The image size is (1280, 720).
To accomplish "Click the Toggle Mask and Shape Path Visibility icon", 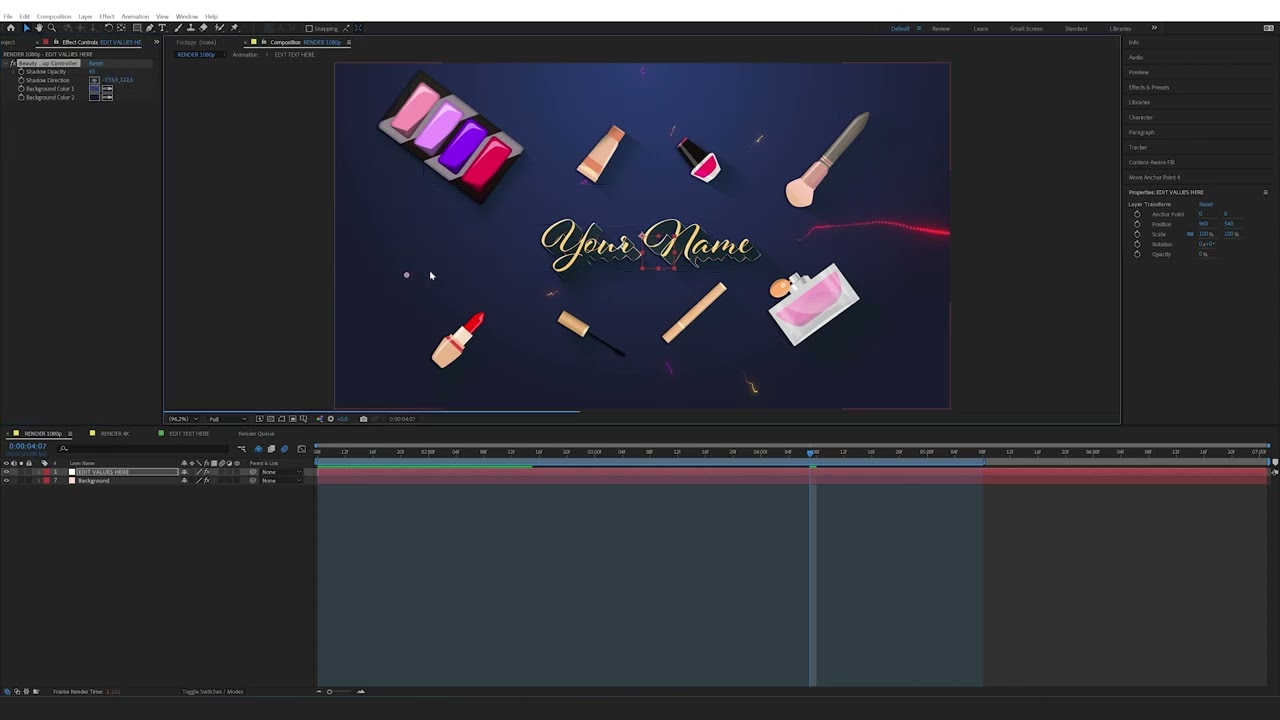I will (281, 419).
